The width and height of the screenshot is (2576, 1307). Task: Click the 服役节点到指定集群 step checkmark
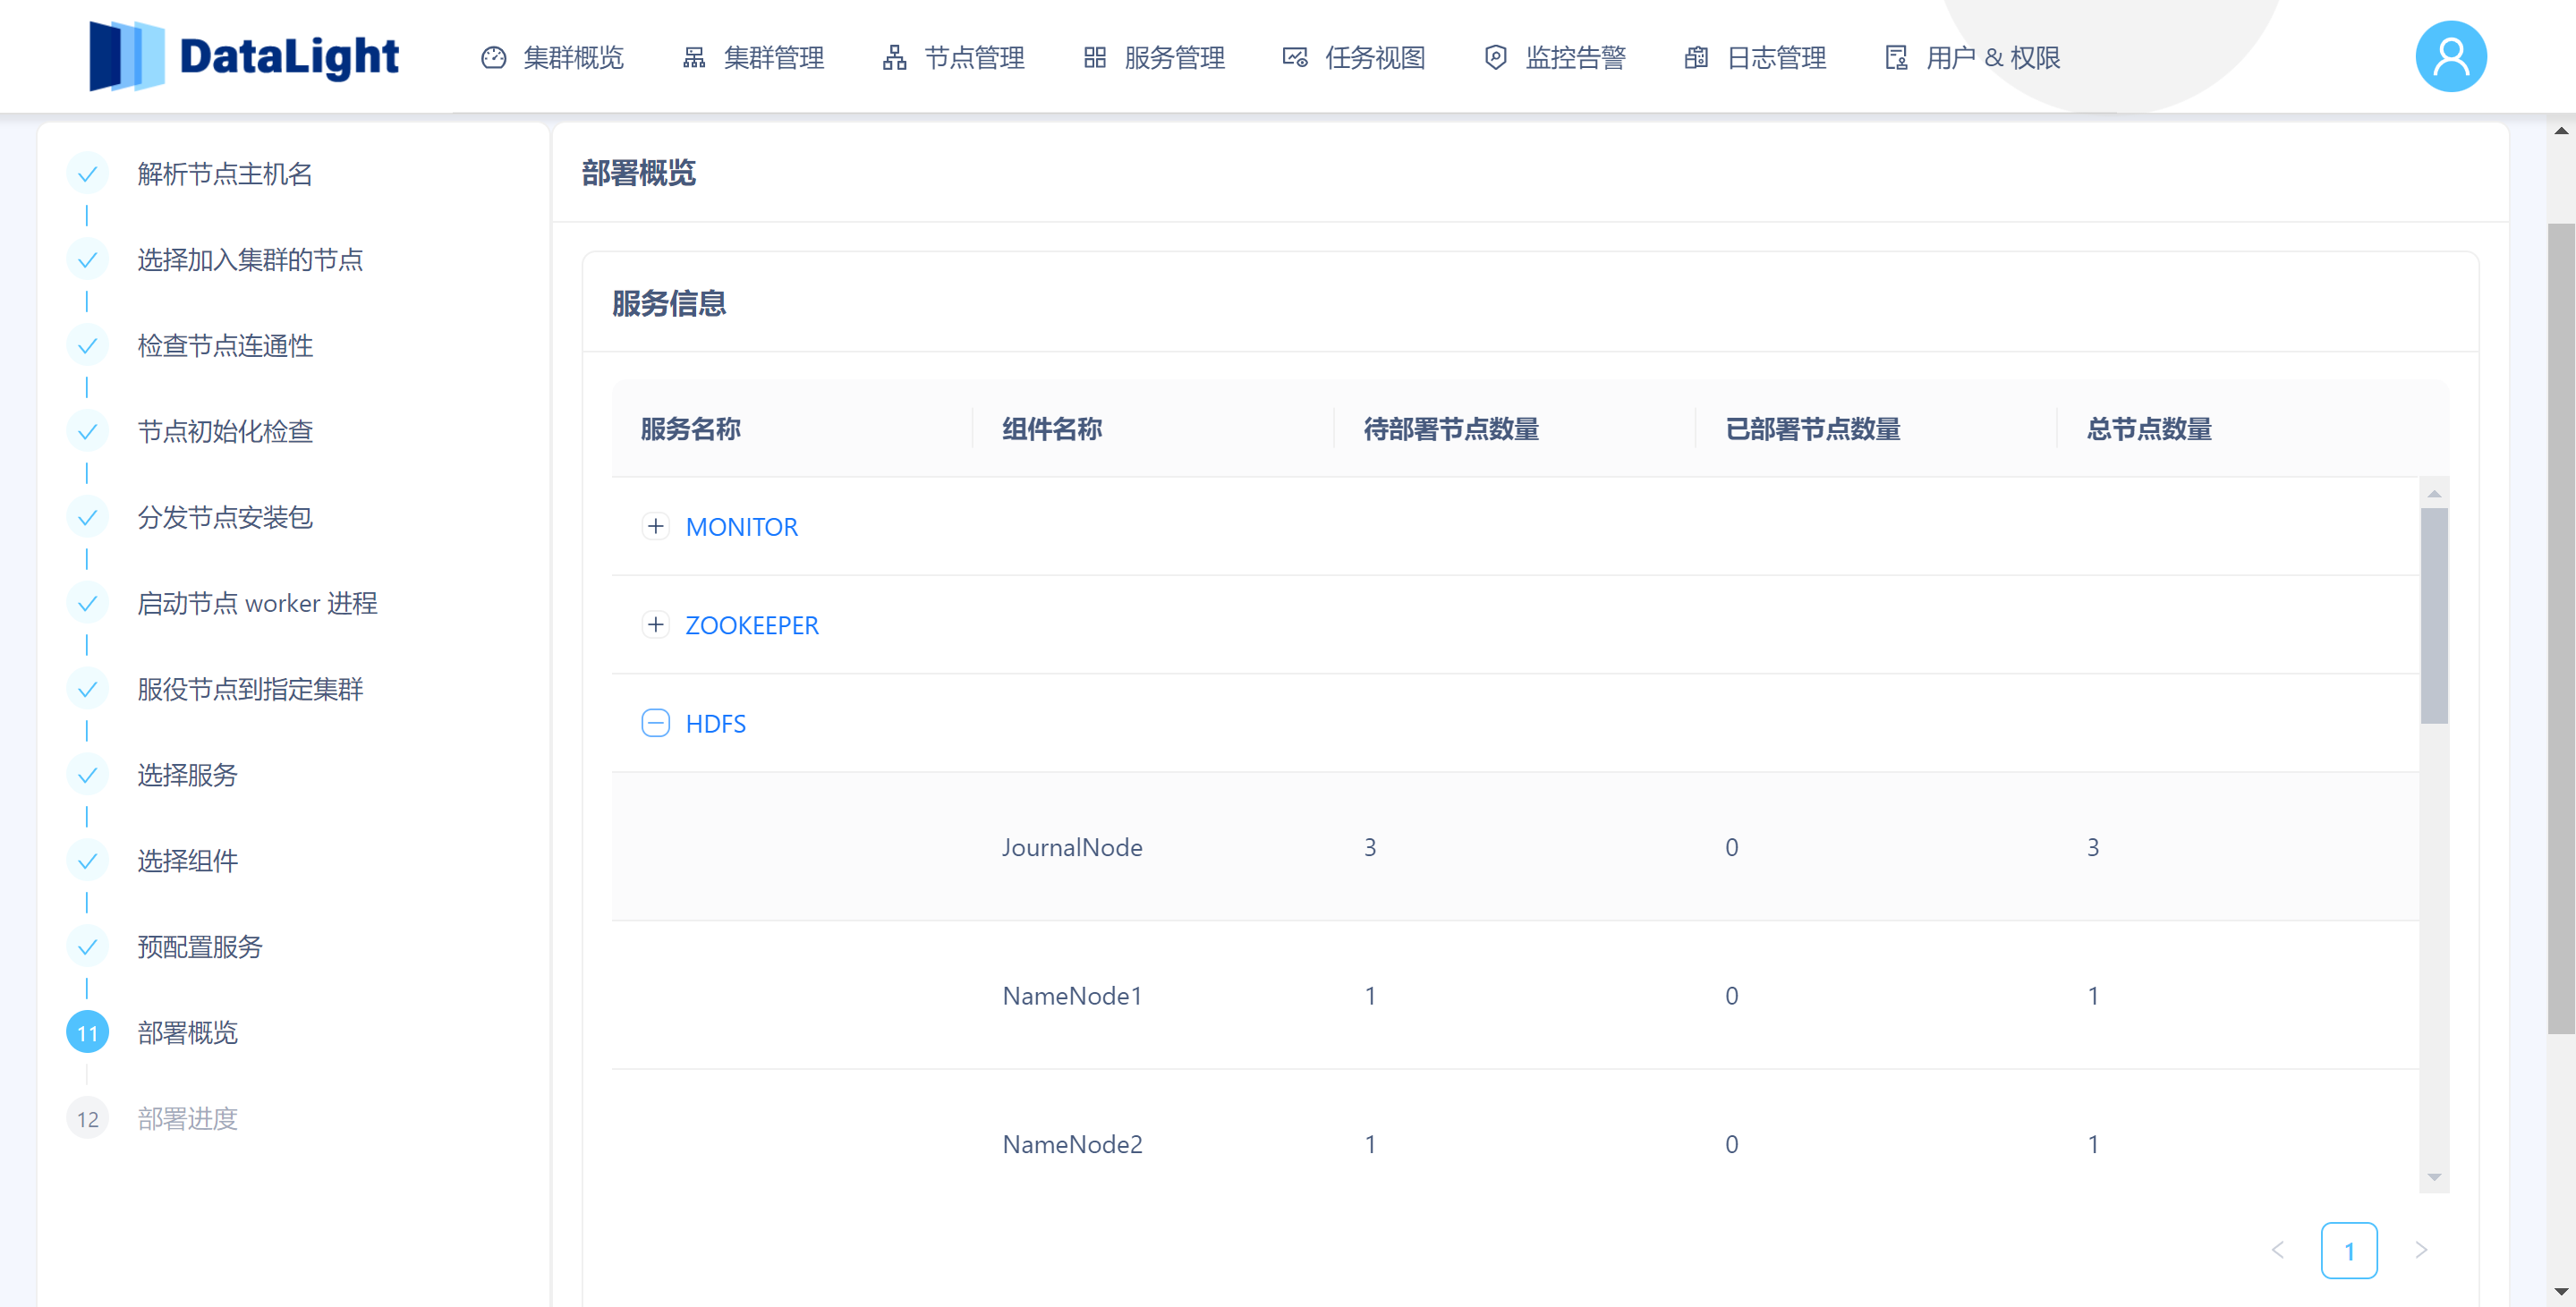[x=88, y=690]
